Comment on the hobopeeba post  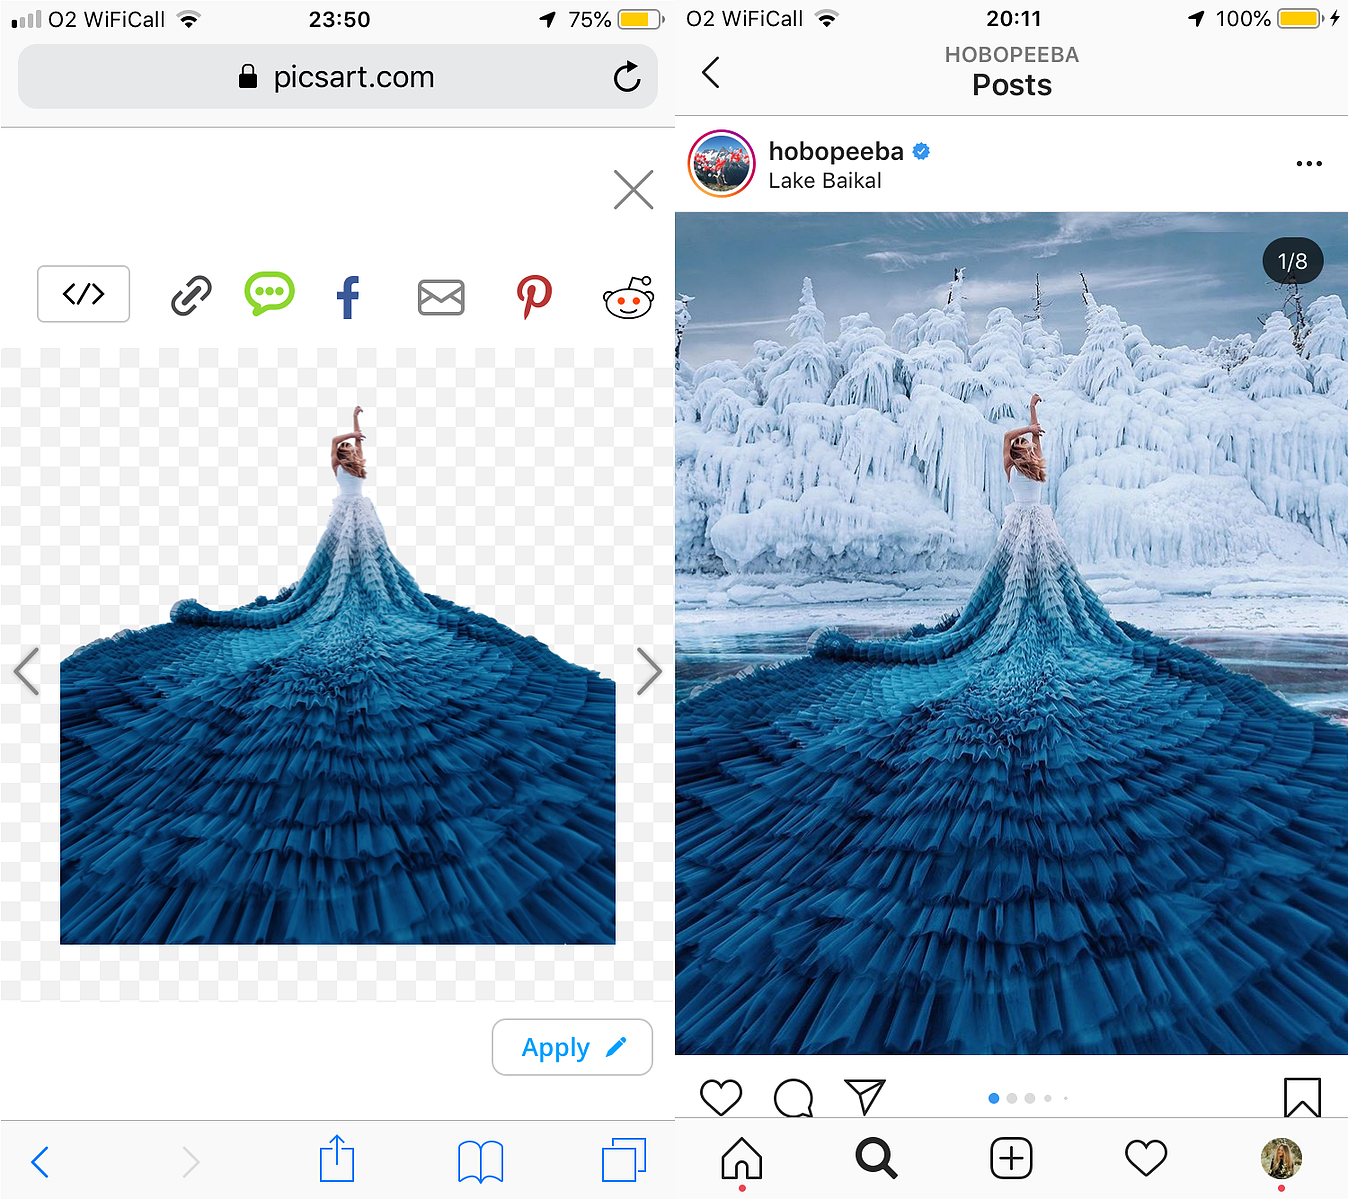coord(793,1097)
